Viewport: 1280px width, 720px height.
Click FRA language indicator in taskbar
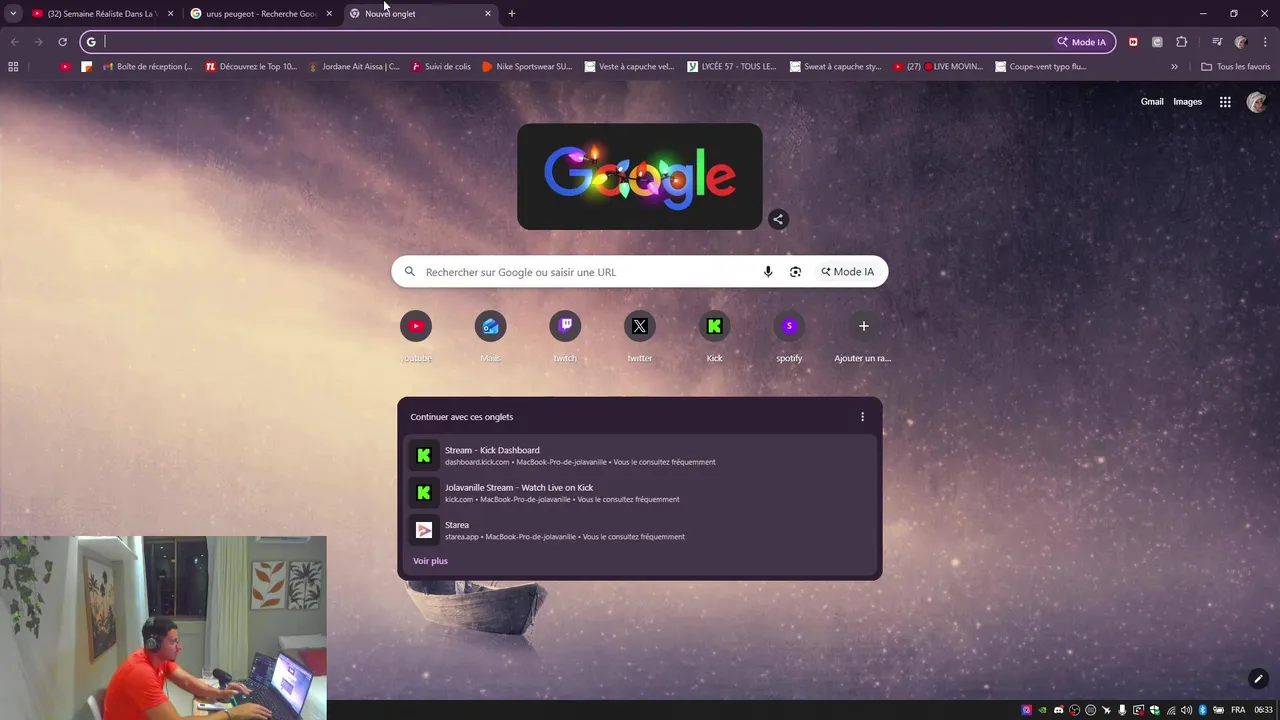tap(1238, 710)
